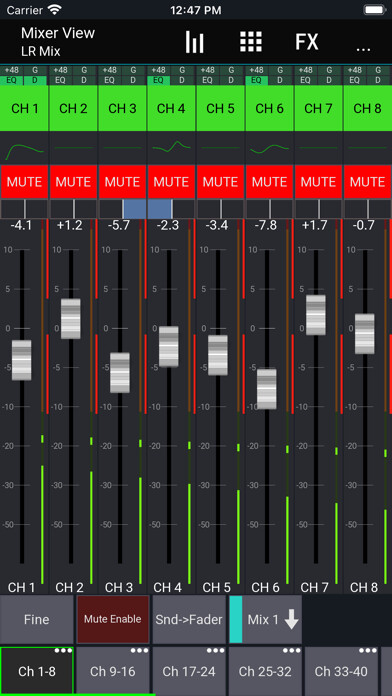Open the Mix 1 dropdown selector
Image resolution: width=392 pixels, height=696 pixels.
pos(265,619)
